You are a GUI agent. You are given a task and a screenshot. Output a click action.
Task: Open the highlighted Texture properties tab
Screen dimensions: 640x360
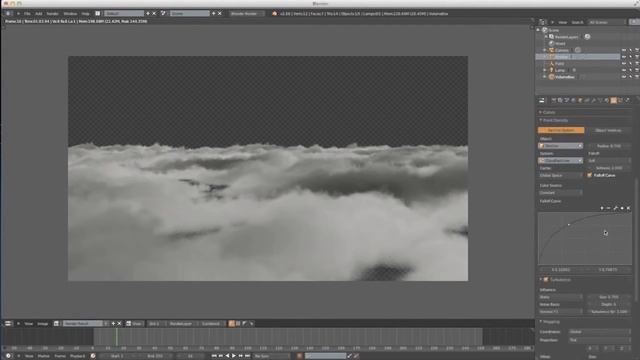(613, 100)
